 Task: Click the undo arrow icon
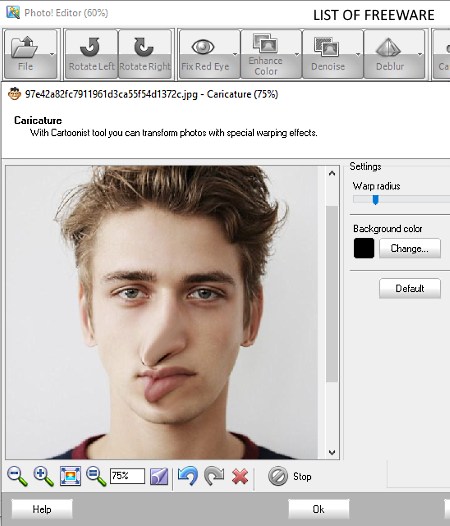[187, 476]
